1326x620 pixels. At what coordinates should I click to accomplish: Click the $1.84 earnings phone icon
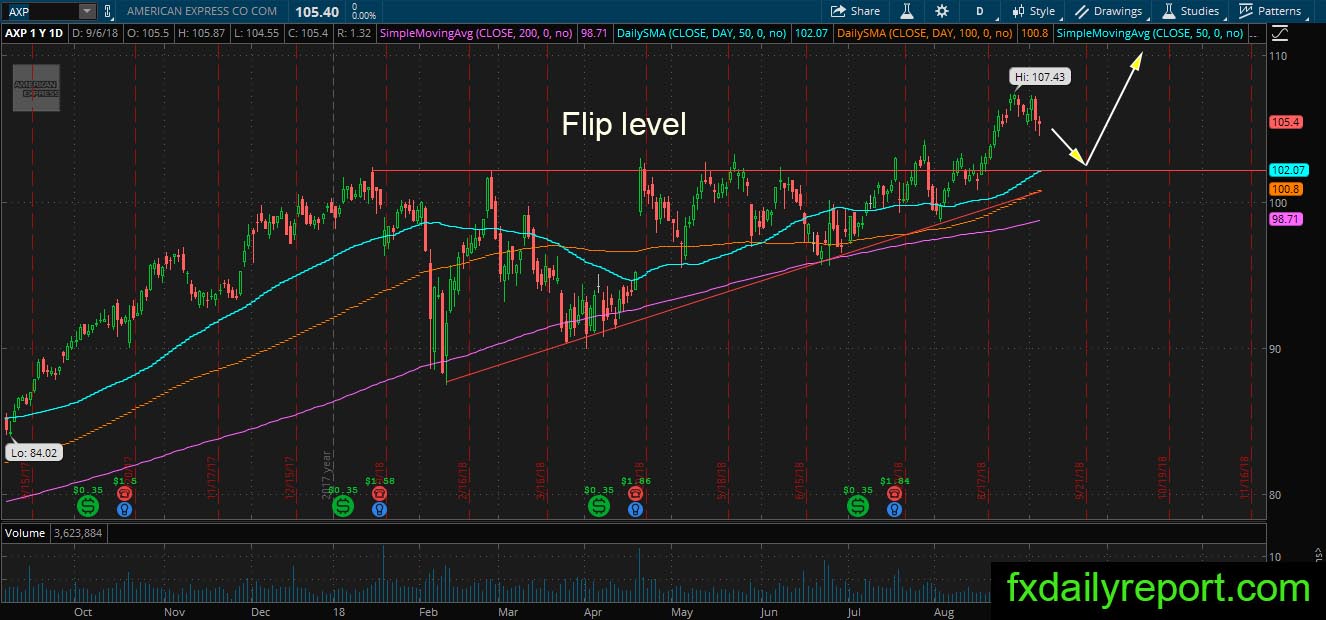pyautogui.click(x=894, y=493)
